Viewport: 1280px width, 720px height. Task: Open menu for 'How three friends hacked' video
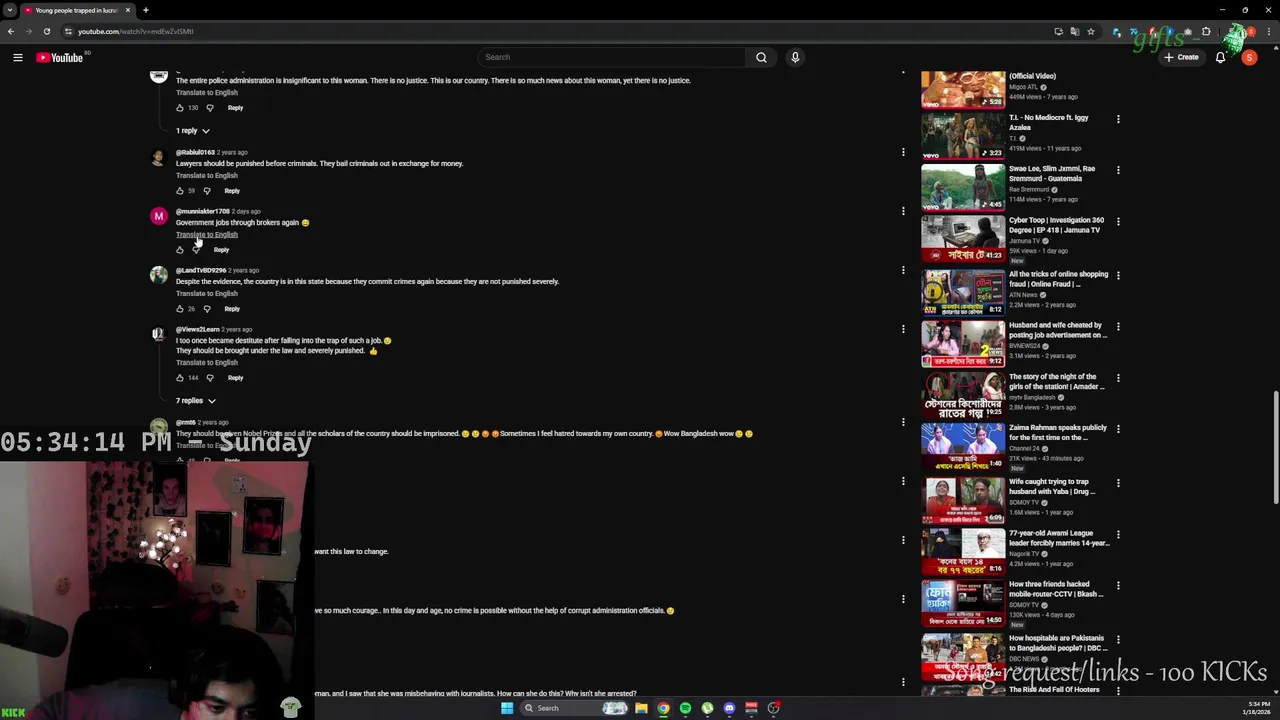[1118, 585]
